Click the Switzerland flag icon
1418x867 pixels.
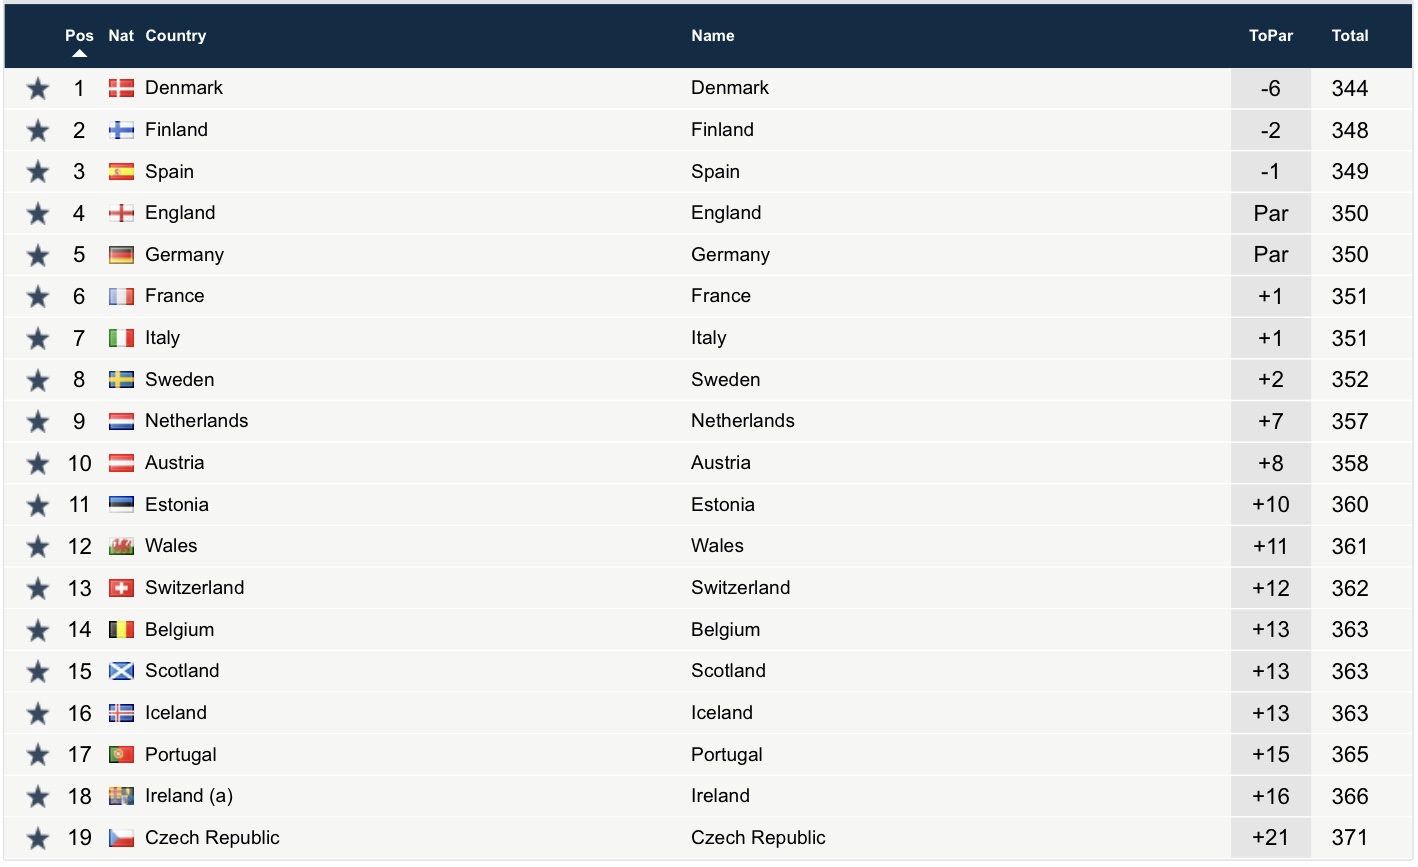(x=121, y=588)
